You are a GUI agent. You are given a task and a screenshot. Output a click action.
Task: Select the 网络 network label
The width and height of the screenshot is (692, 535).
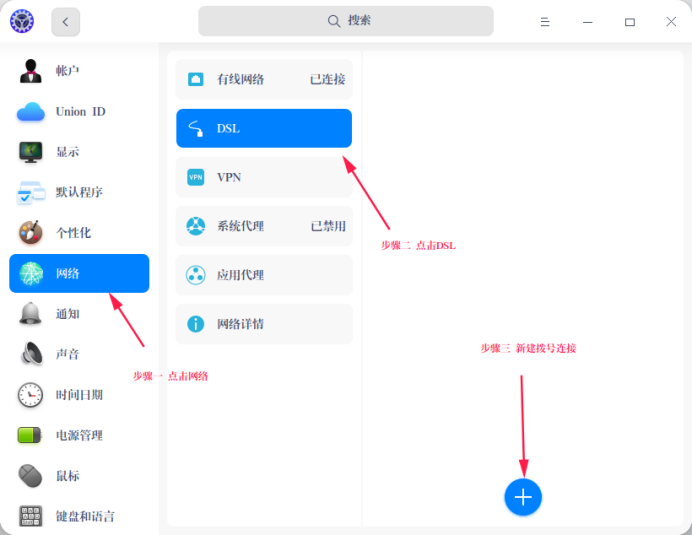(68, 274)
